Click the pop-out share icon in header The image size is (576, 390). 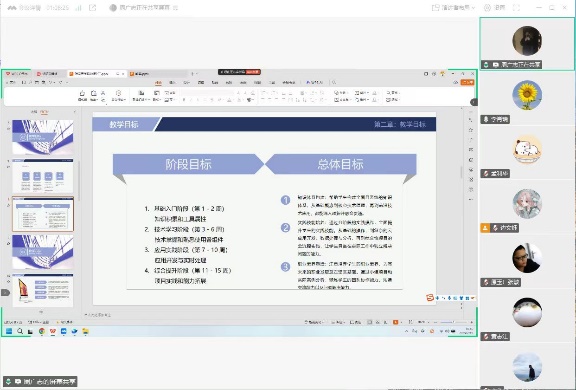tap(92, 7)
